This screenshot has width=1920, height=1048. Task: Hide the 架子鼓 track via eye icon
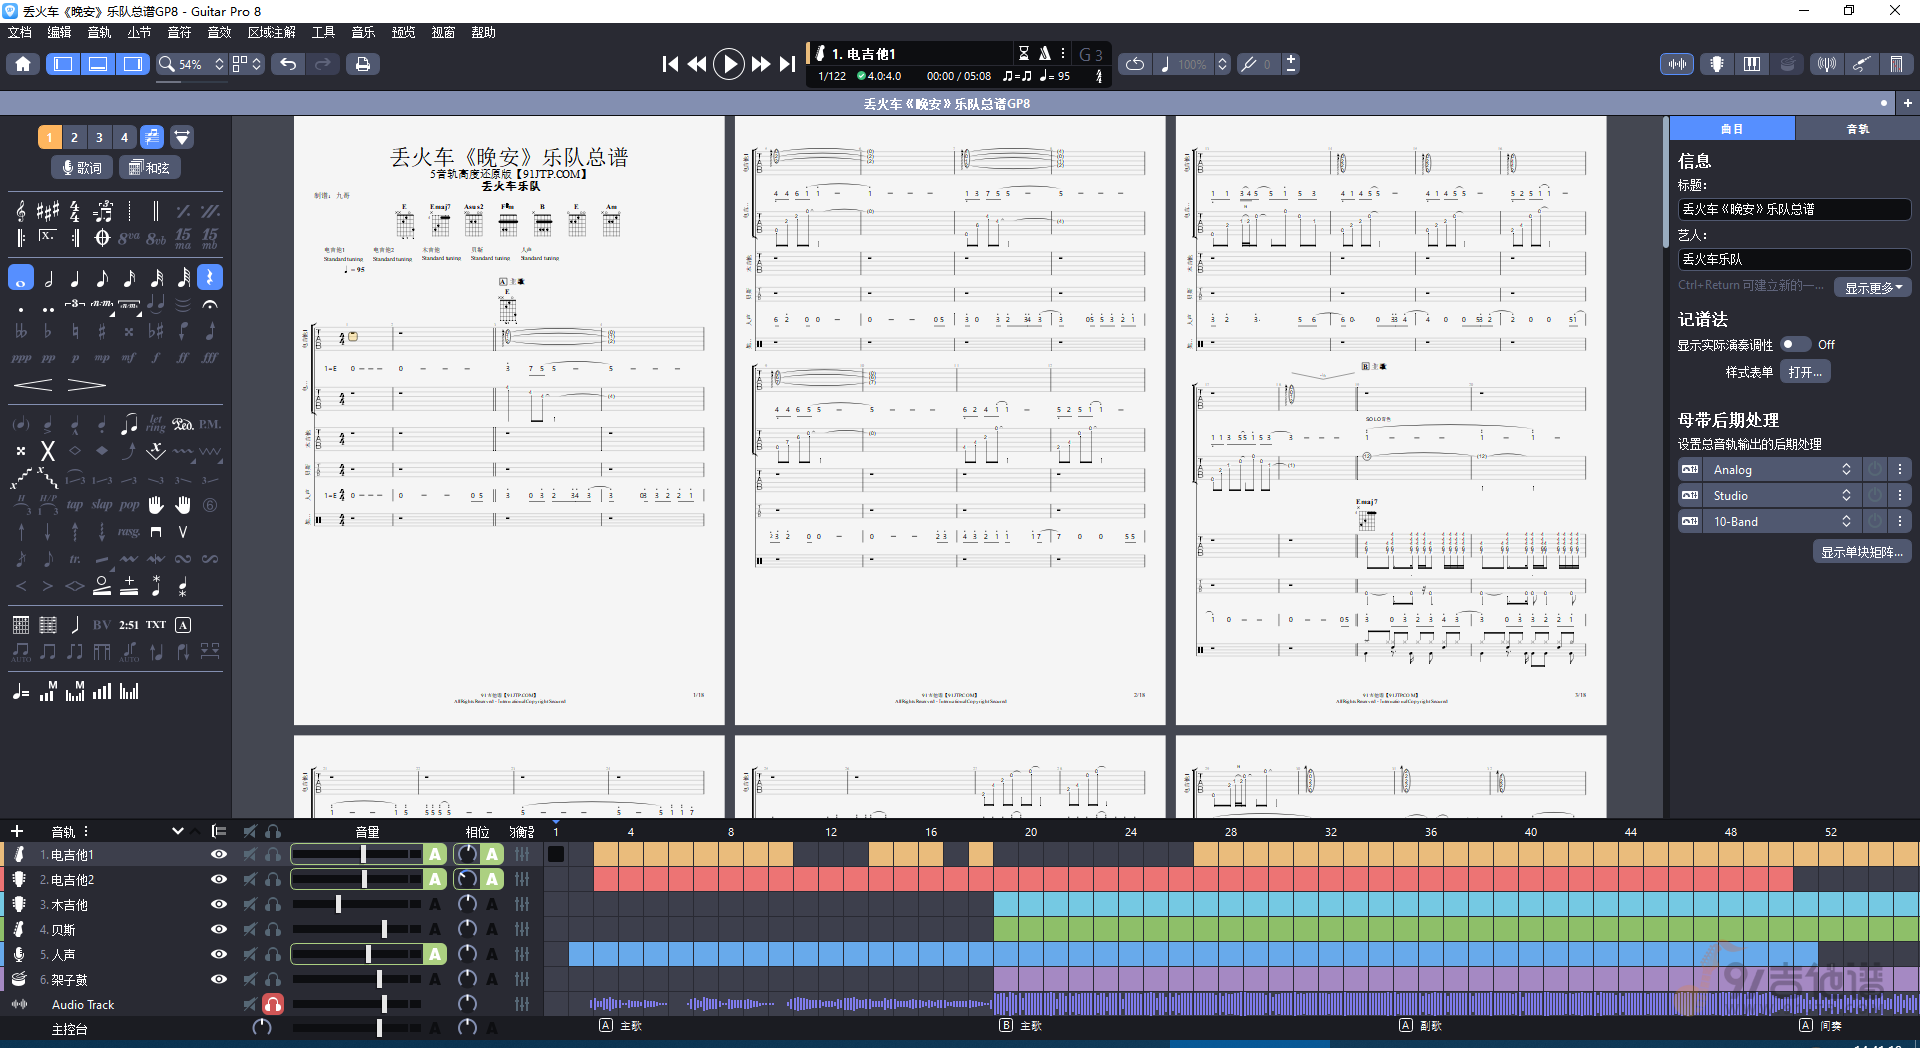[x=218, y=980]
